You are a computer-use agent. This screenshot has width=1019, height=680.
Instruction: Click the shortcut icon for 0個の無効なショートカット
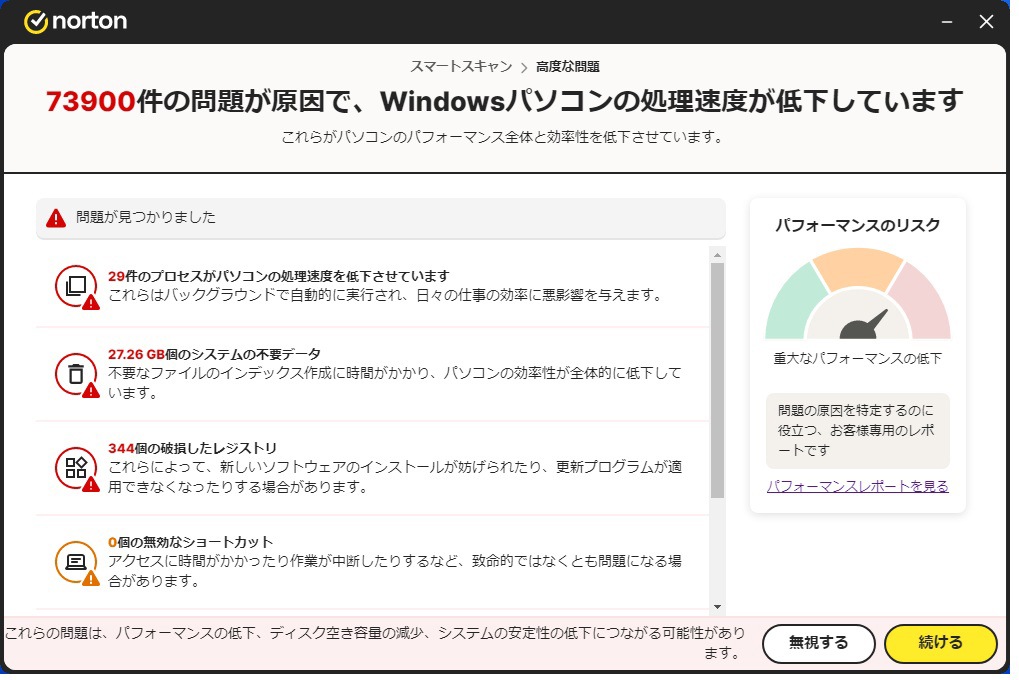(x=77, y=562)
